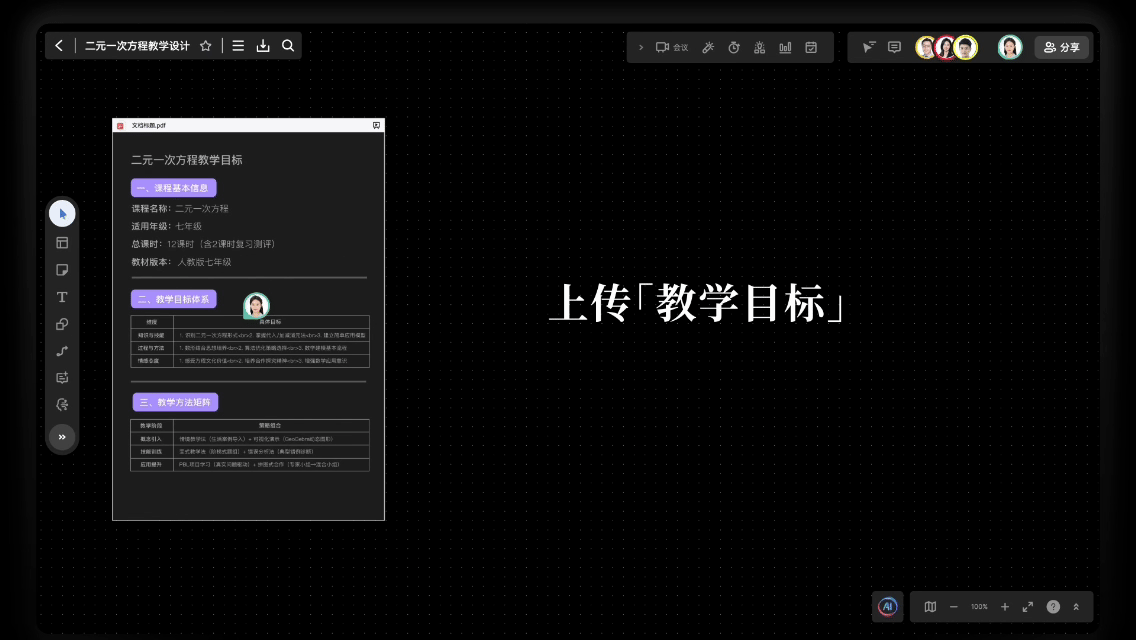Zoom out with the minus button

pyautogui.click(x=953, y=607)
